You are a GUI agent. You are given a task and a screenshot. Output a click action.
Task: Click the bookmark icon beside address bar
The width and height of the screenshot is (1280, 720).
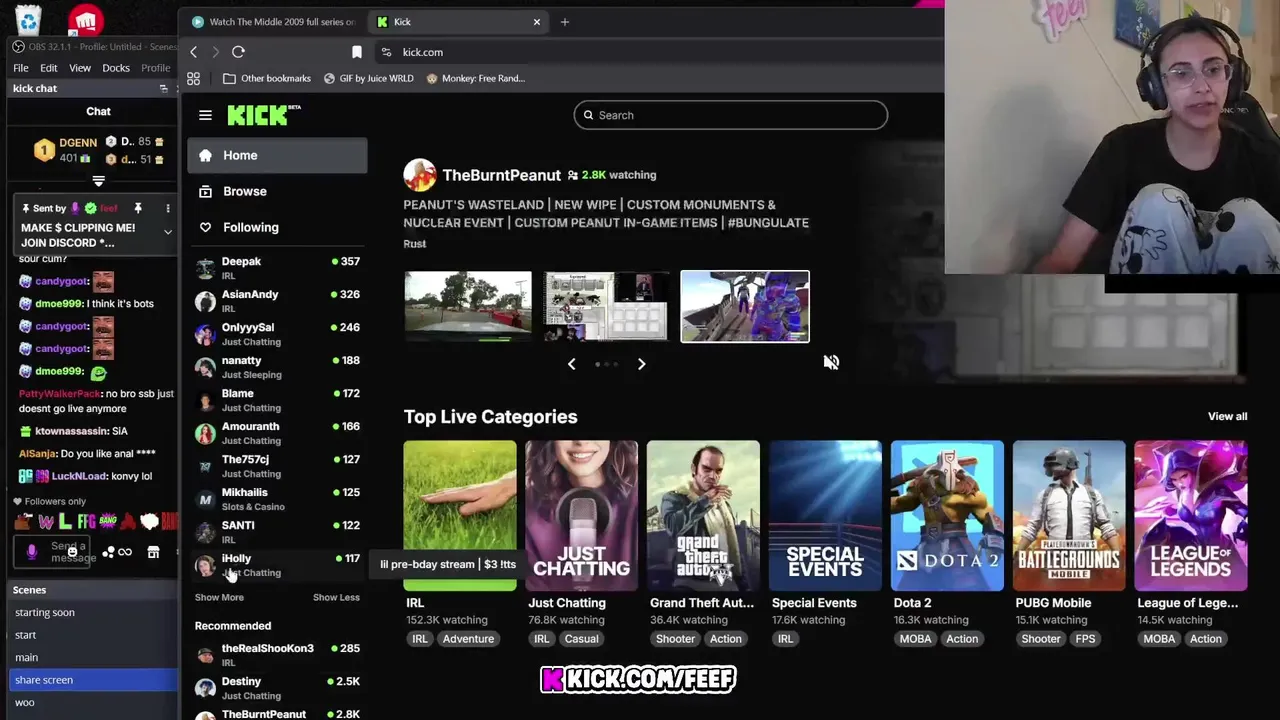[357, 52]
